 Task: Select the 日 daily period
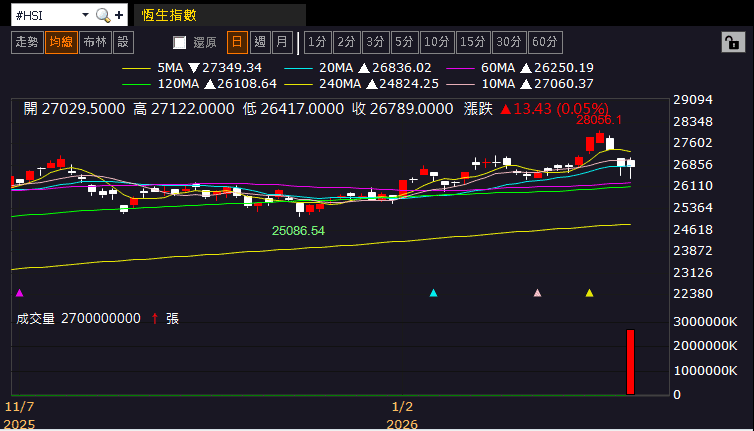pyautogui.click(x=238, y=42)
